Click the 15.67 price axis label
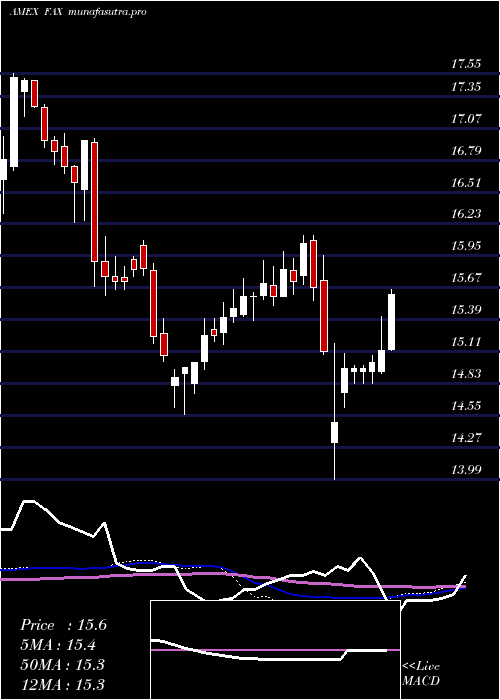Screen dimensions: 500x700 click(x=466, y=278)
